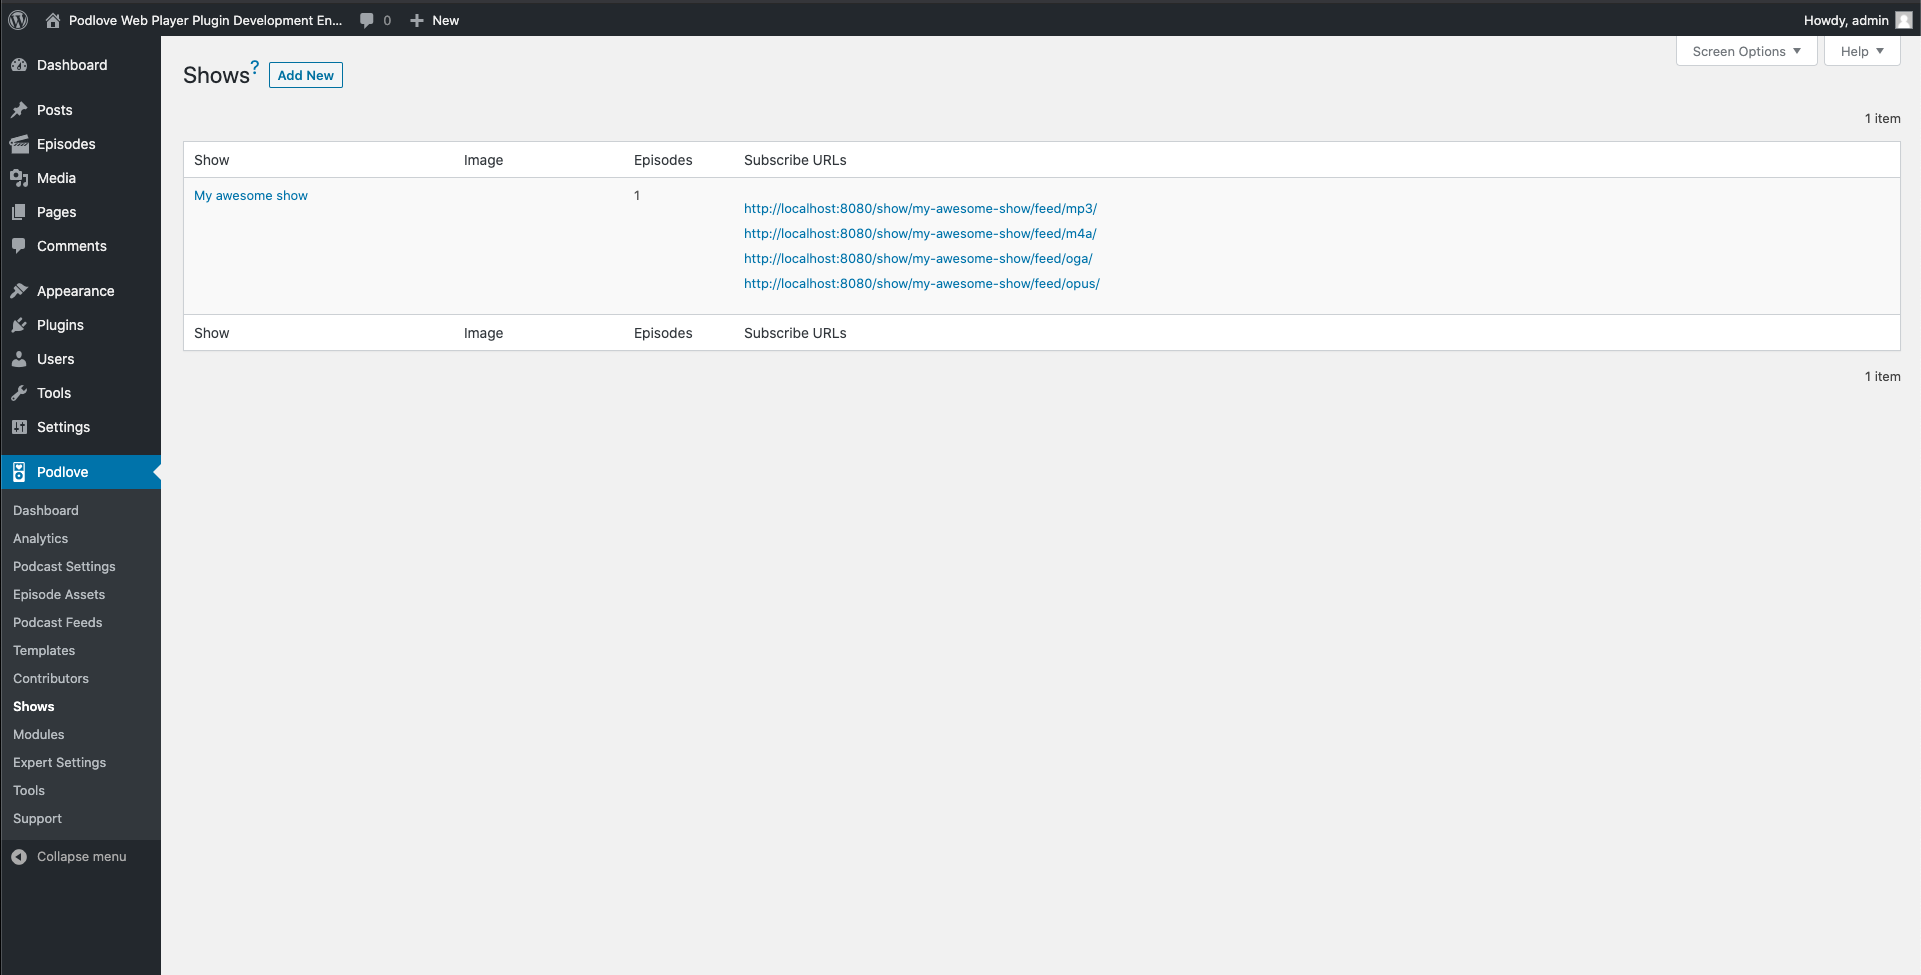Expand the Screen Options dropdown
The image size is (1921, 975).
1746,51
